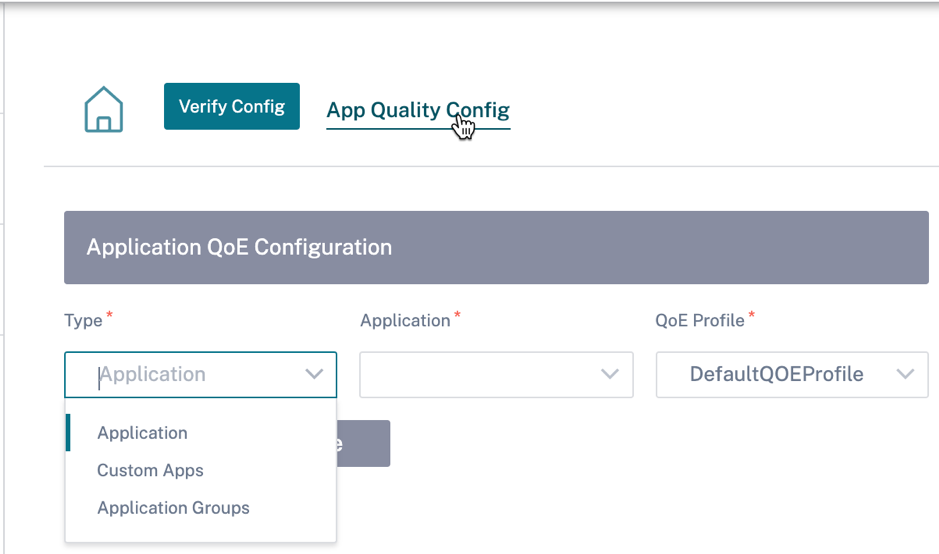This screenshot has width=939, height=554.
Task: Open the empty Application dropdown
Action: [x=496, y=374]
